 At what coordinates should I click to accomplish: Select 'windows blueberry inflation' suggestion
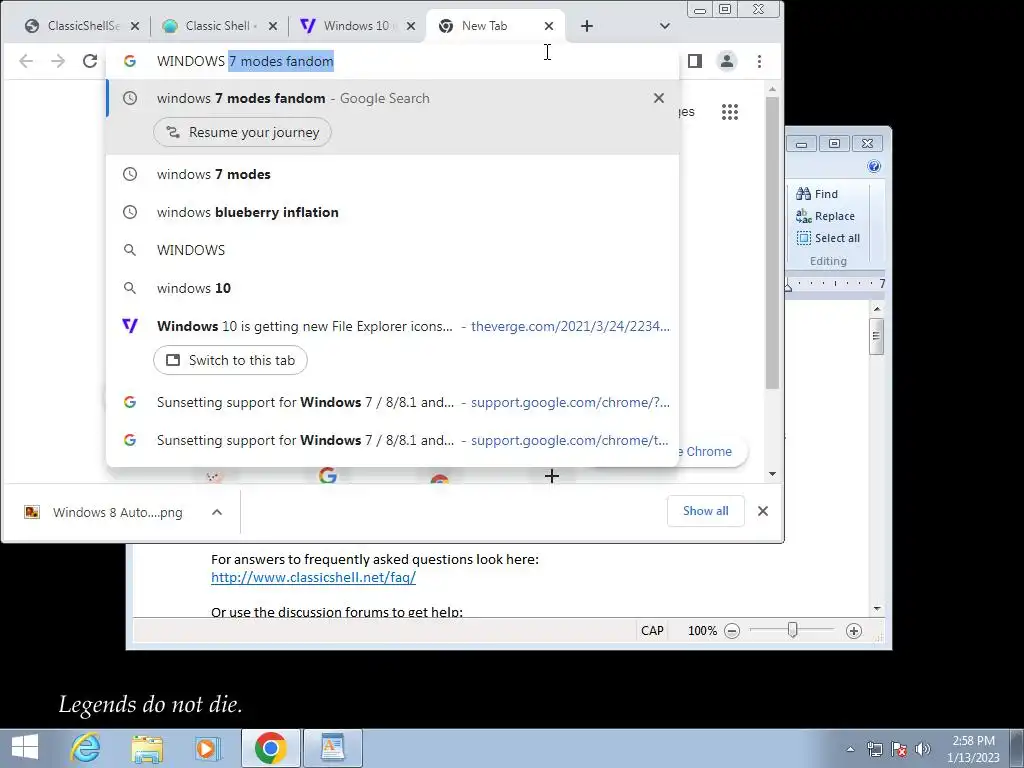pos(392,212)
